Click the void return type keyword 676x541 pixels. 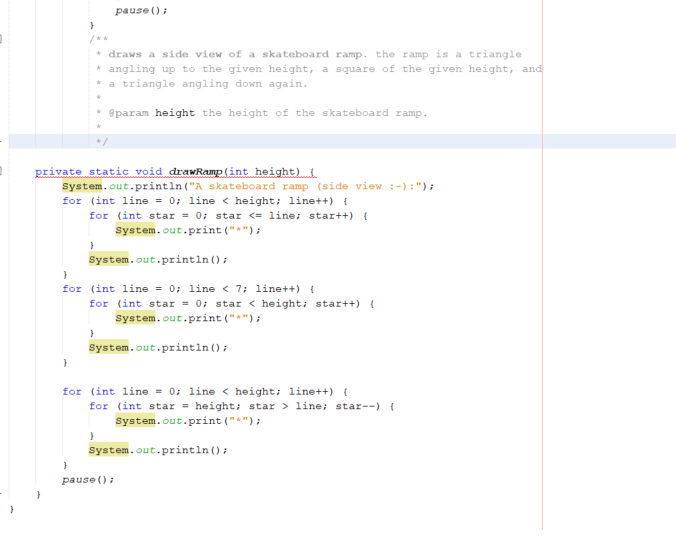(149, 172)
